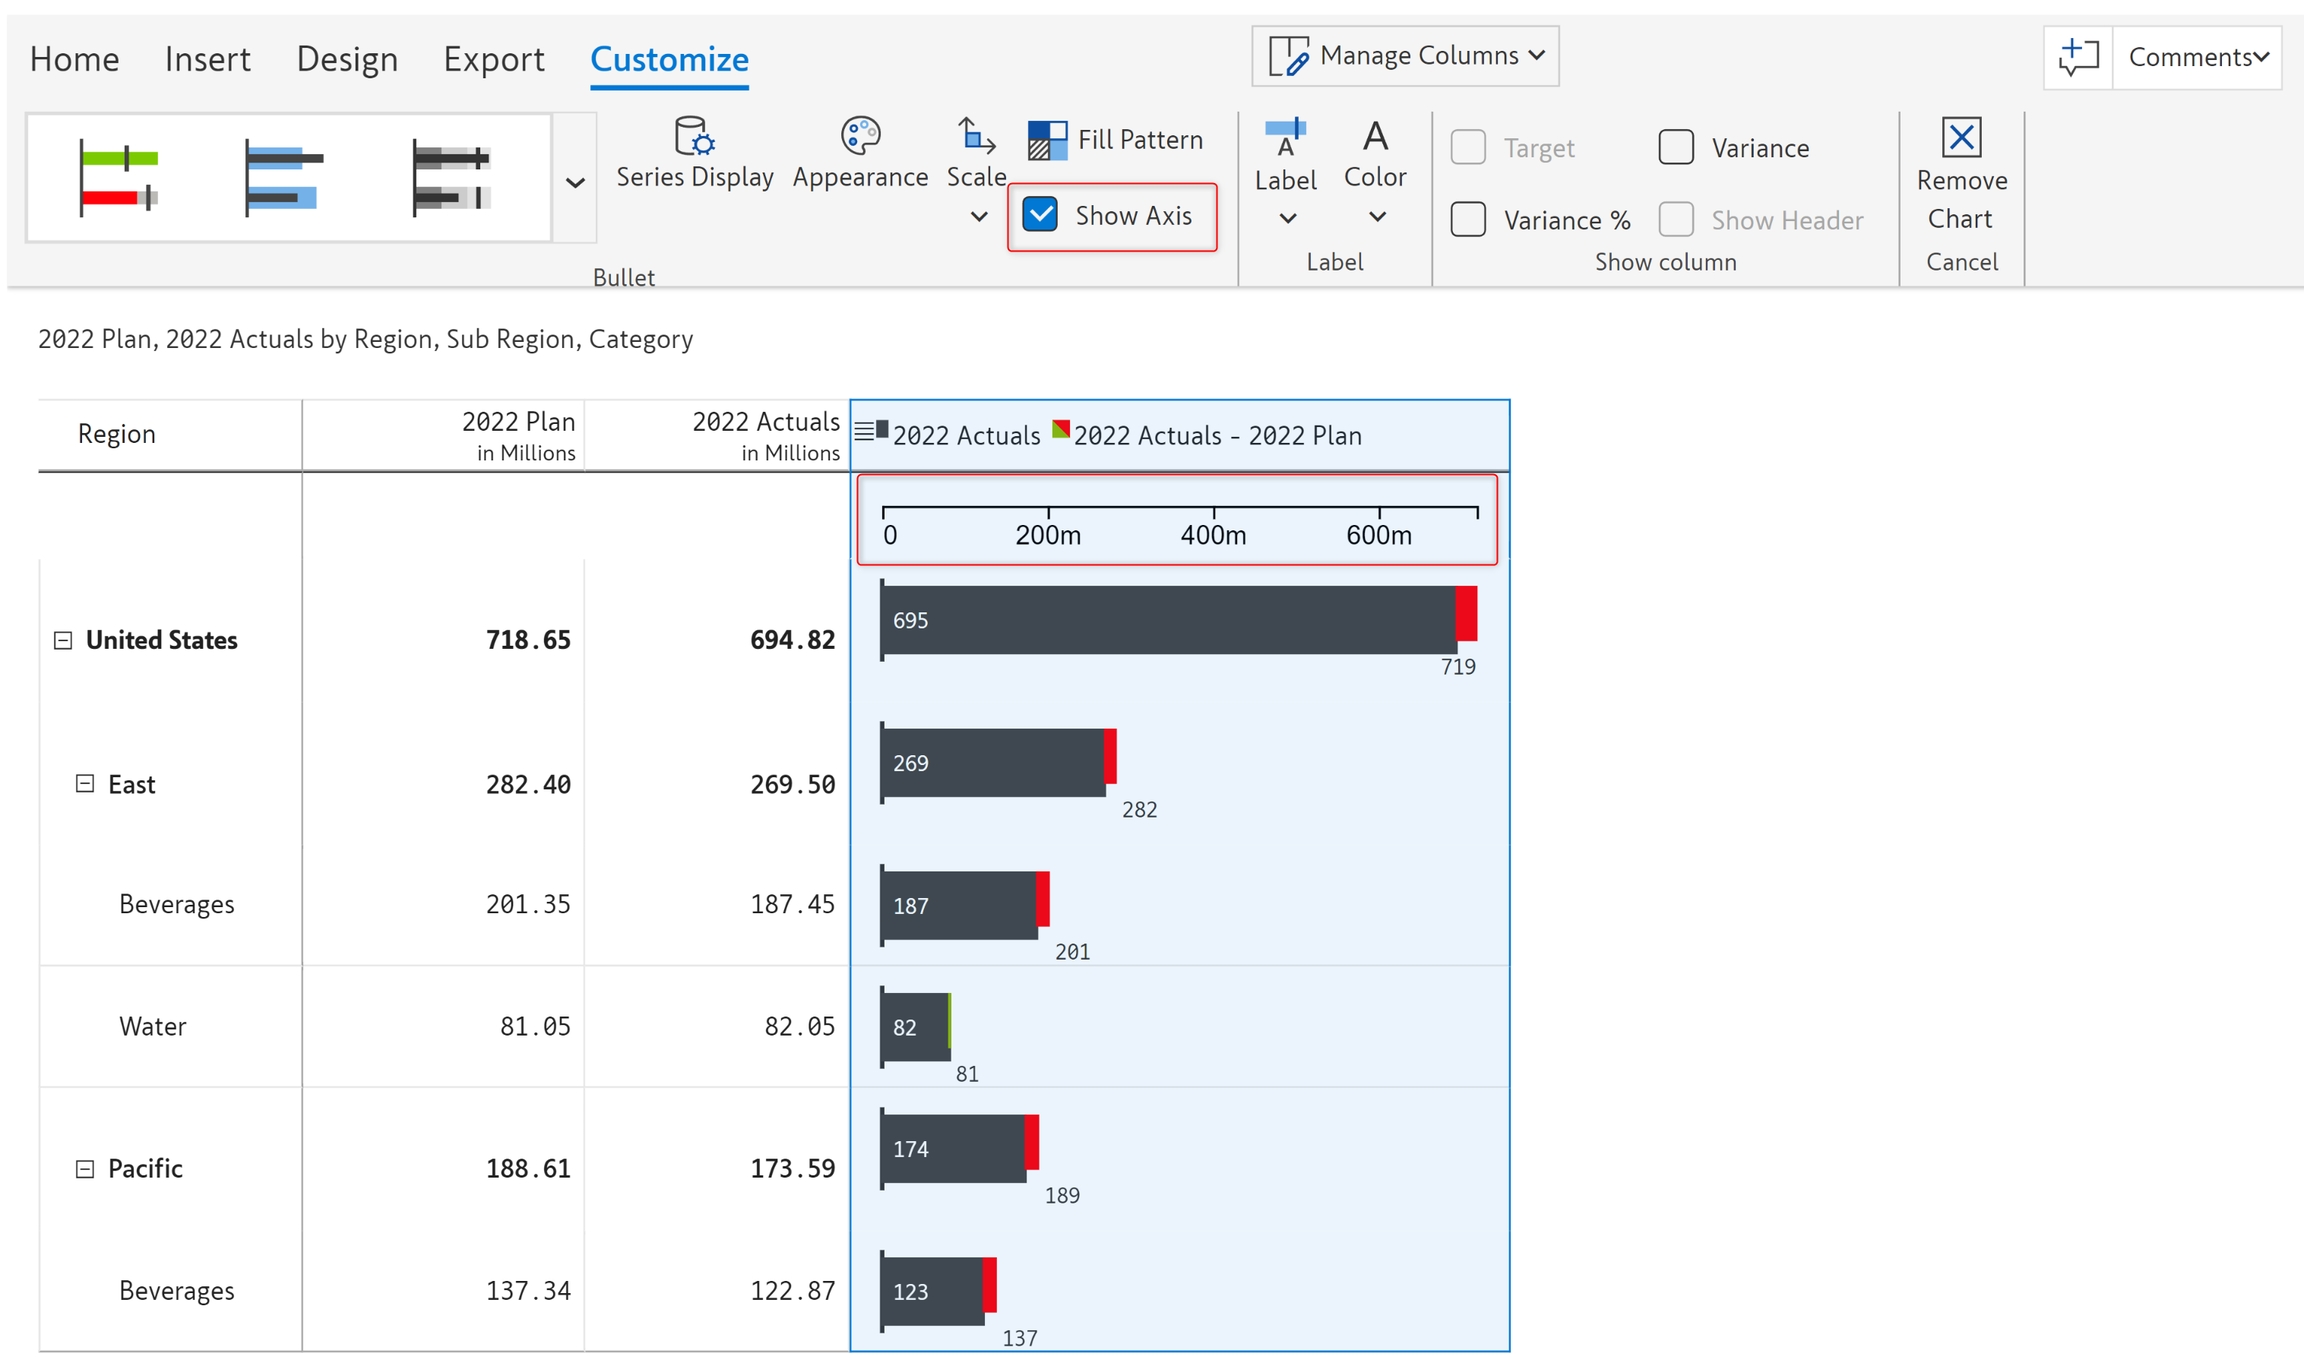Enable the Variance checkbox
2304x1363 pixels.
click(1676, 148)
